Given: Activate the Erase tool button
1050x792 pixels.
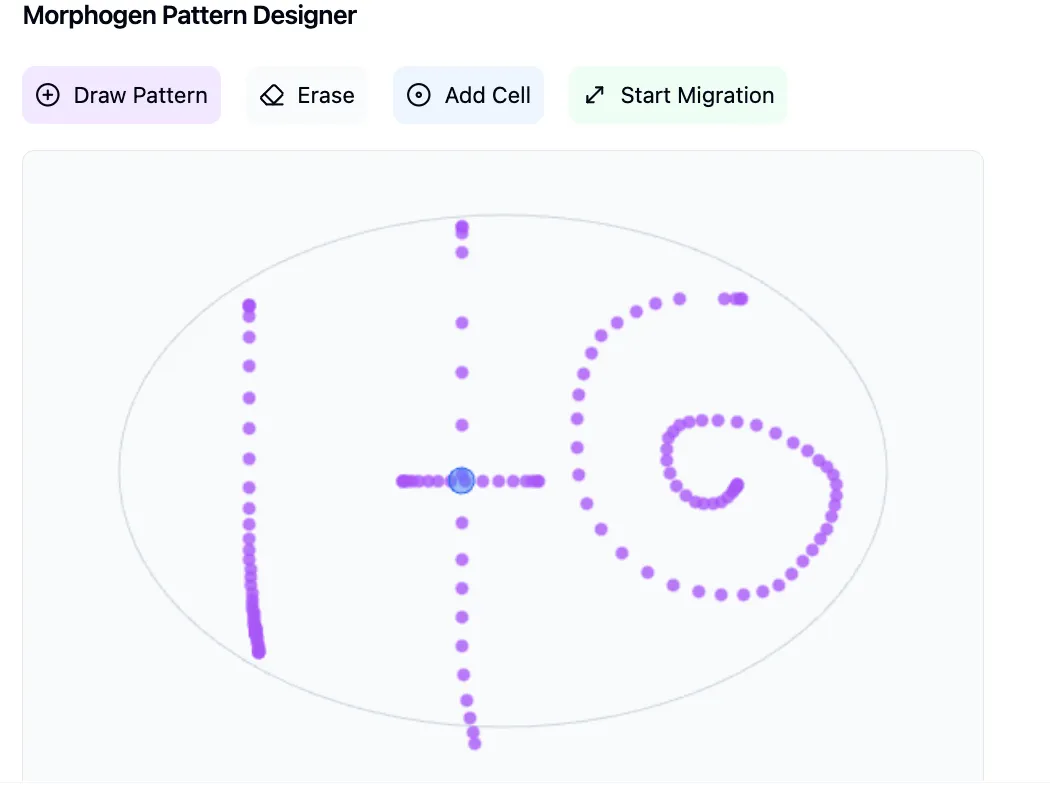Looking at the screenshot, I should tap(307, 95).
